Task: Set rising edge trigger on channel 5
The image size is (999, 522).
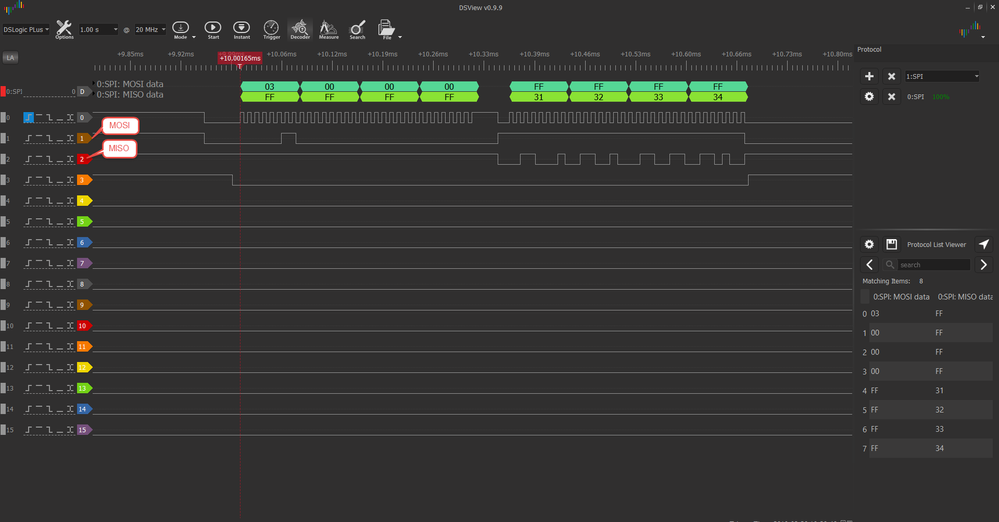Action: coord(29,221)
